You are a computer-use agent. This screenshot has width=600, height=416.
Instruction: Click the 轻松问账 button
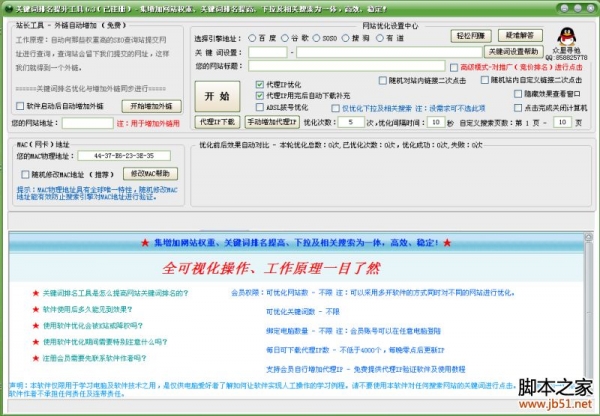[471, 36]
